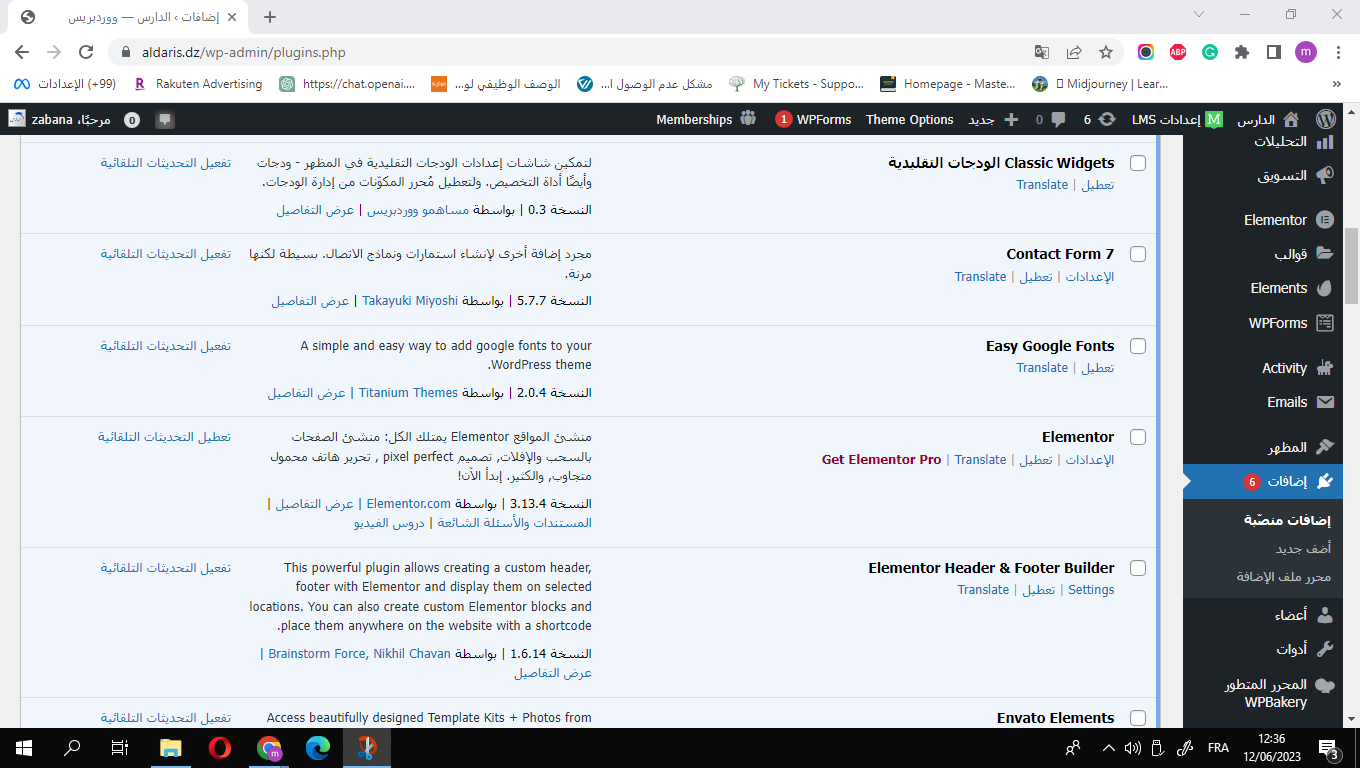Show hidden system tray icons
This screenshot has width=1360, height=768.
(1108, 748)
